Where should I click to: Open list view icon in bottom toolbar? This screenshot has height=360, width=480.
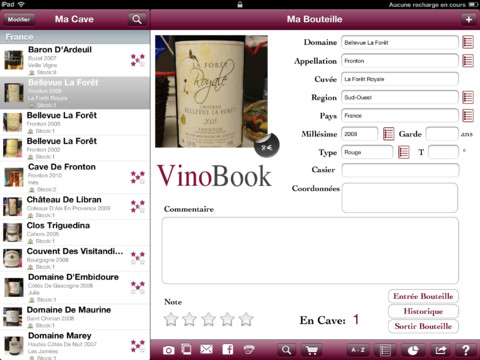[x=385, y=350]
